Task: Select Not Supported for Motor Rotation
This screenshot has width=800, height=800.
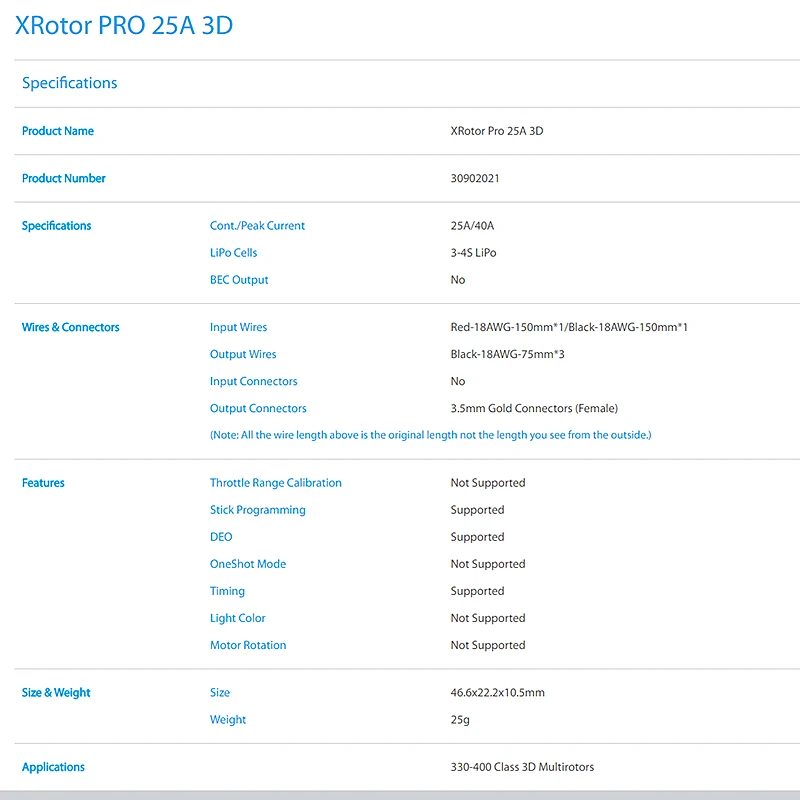Action: pos(488,645)
